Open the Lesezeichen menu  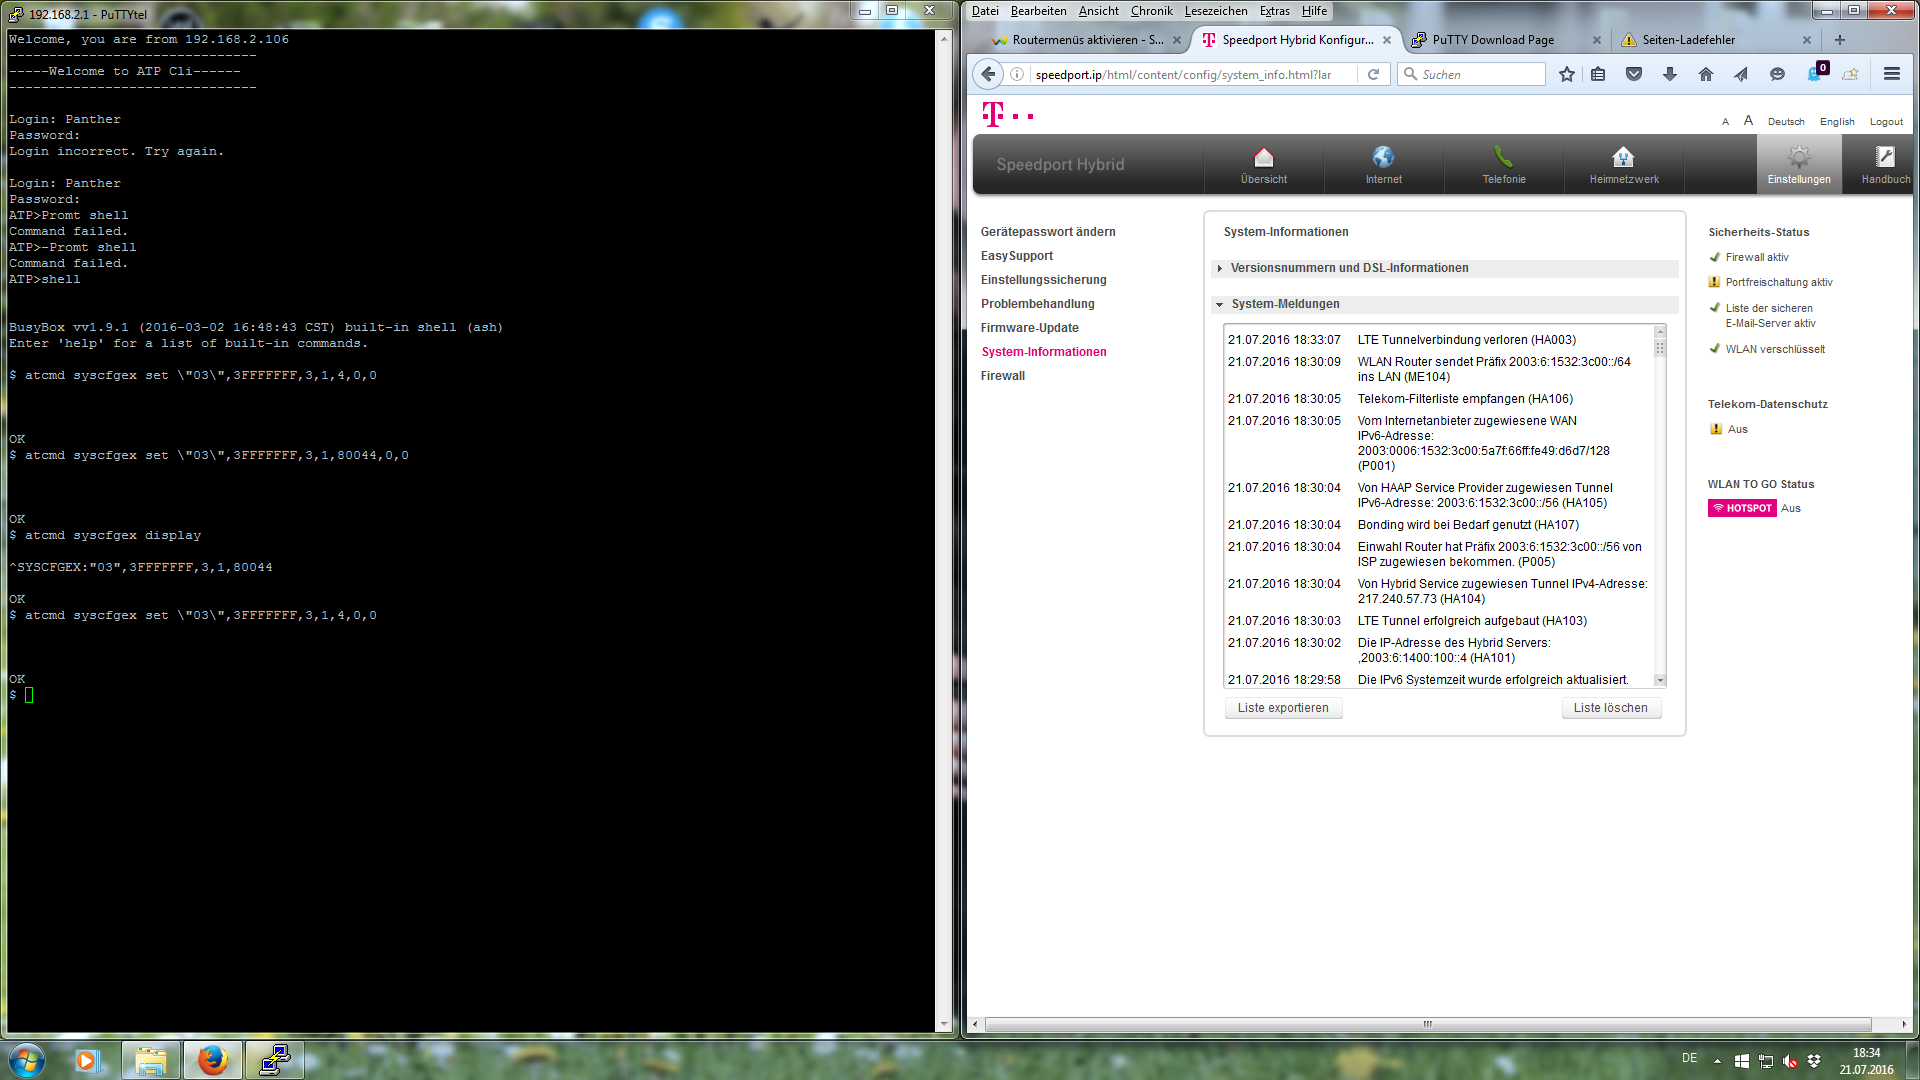coord(1216,11)
